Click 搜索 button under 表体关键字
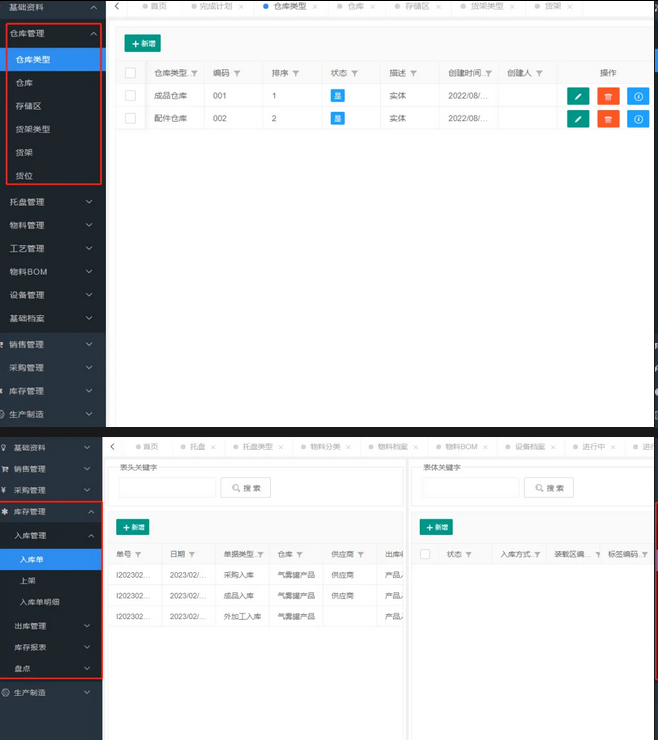 point(549,488)
